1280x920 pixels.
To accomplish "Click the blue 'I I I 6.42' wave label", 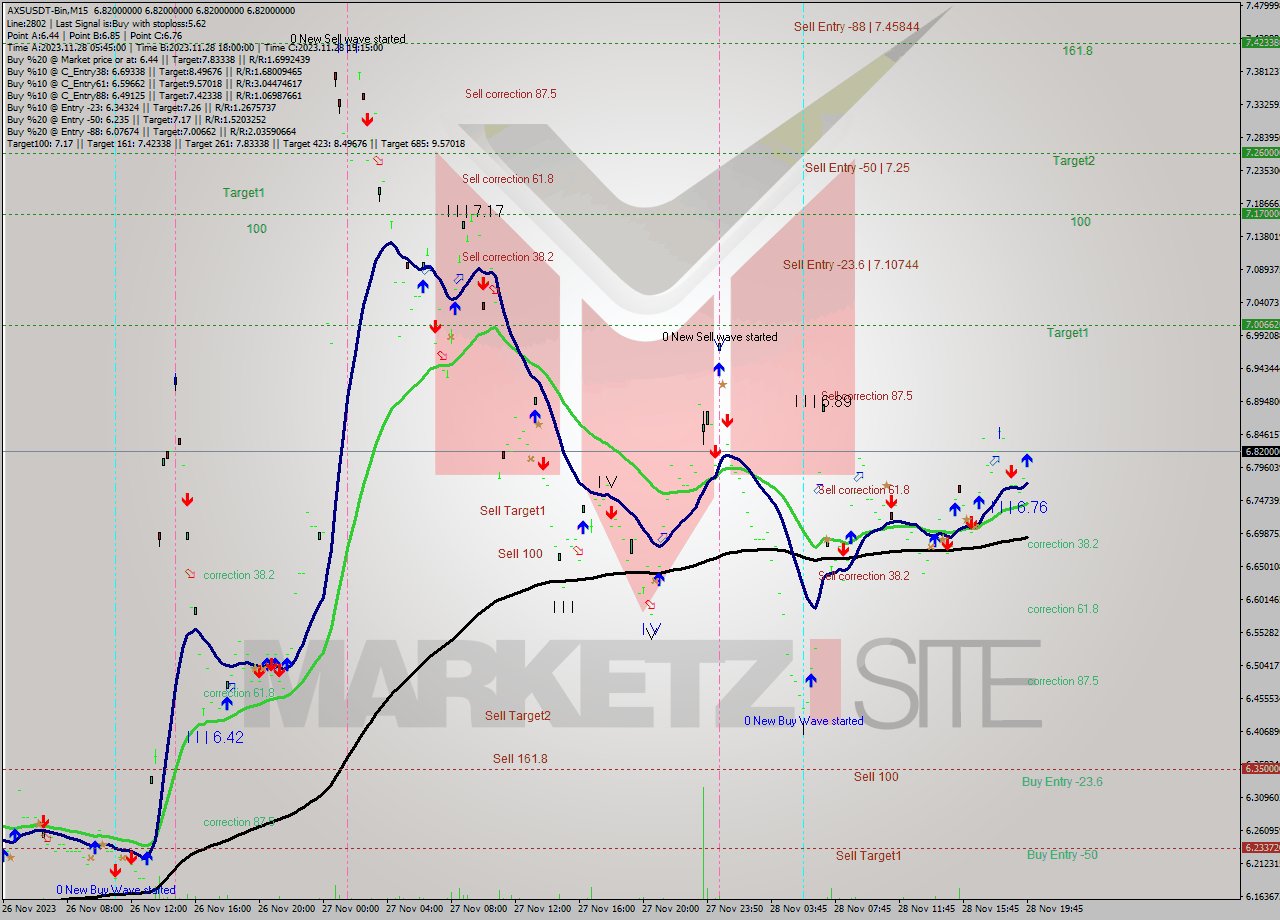I will coord(215,737).
